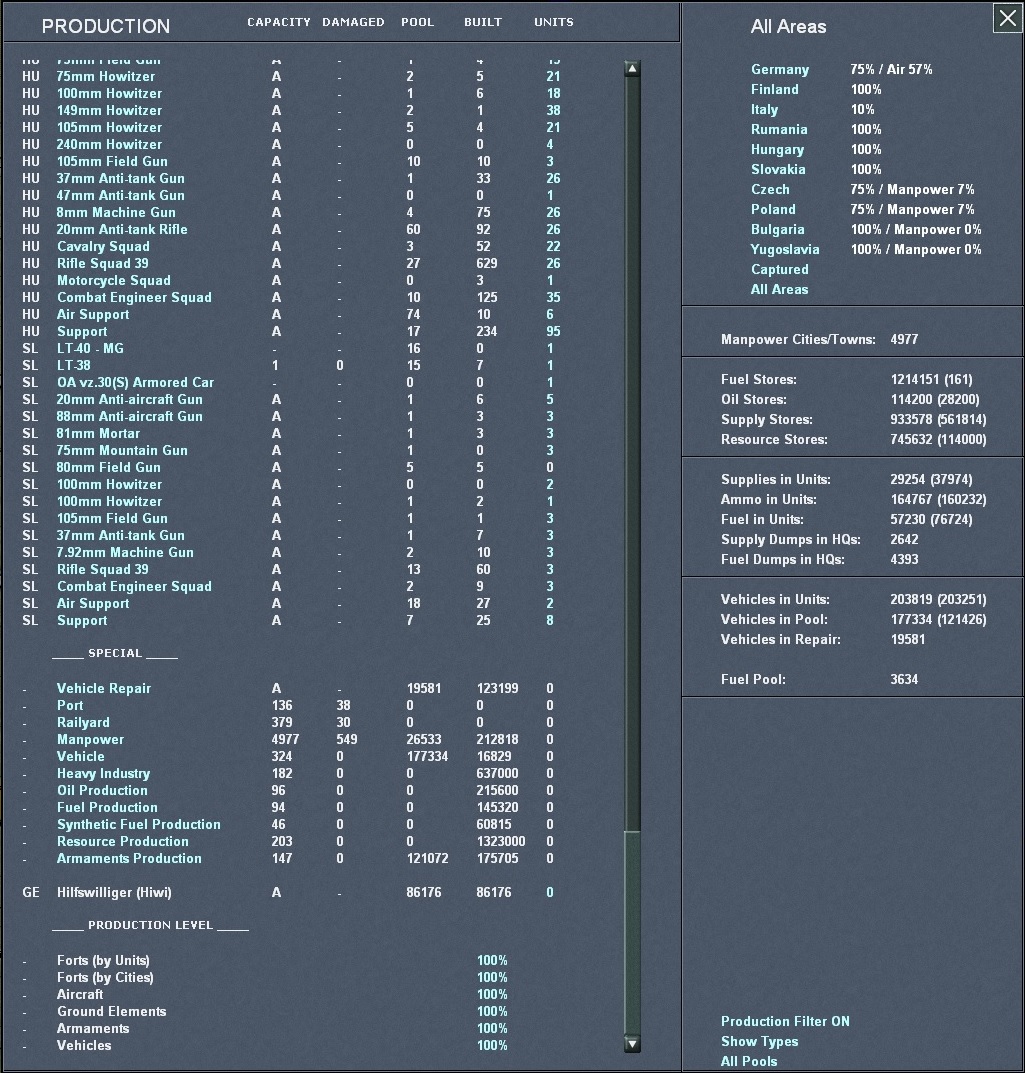Click the BUILT column header

click(x=482, y=22)
